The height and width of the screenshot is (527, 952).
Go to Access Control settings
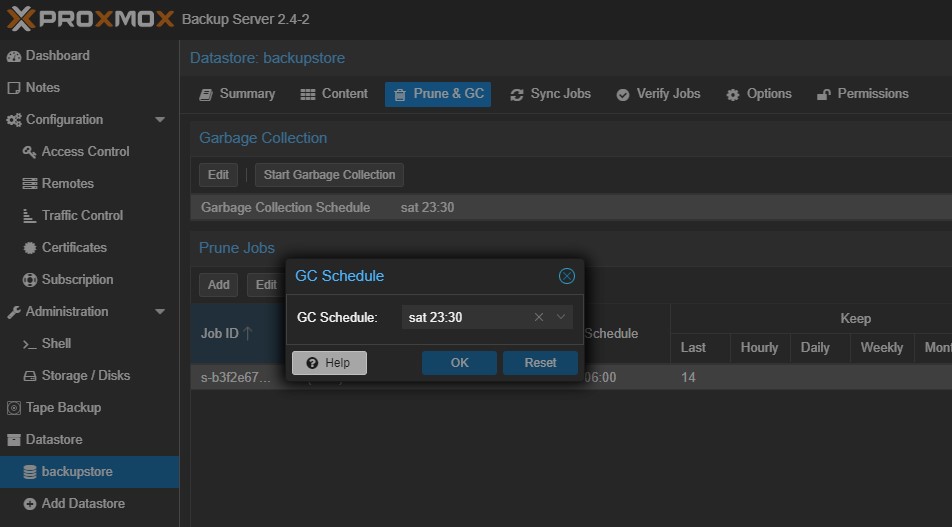pyautogui.click(x=85, y=152)
